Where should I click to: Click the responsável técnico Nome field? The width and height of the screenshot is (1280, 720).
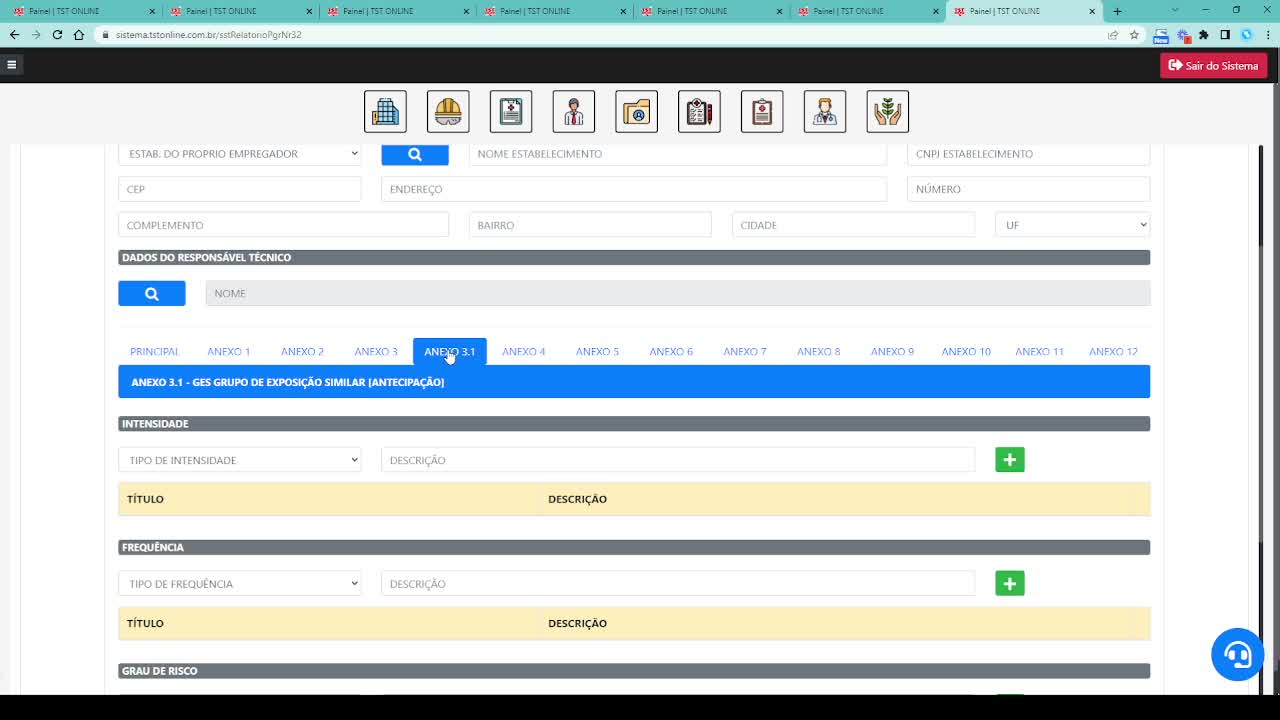[x=678, y=293]
